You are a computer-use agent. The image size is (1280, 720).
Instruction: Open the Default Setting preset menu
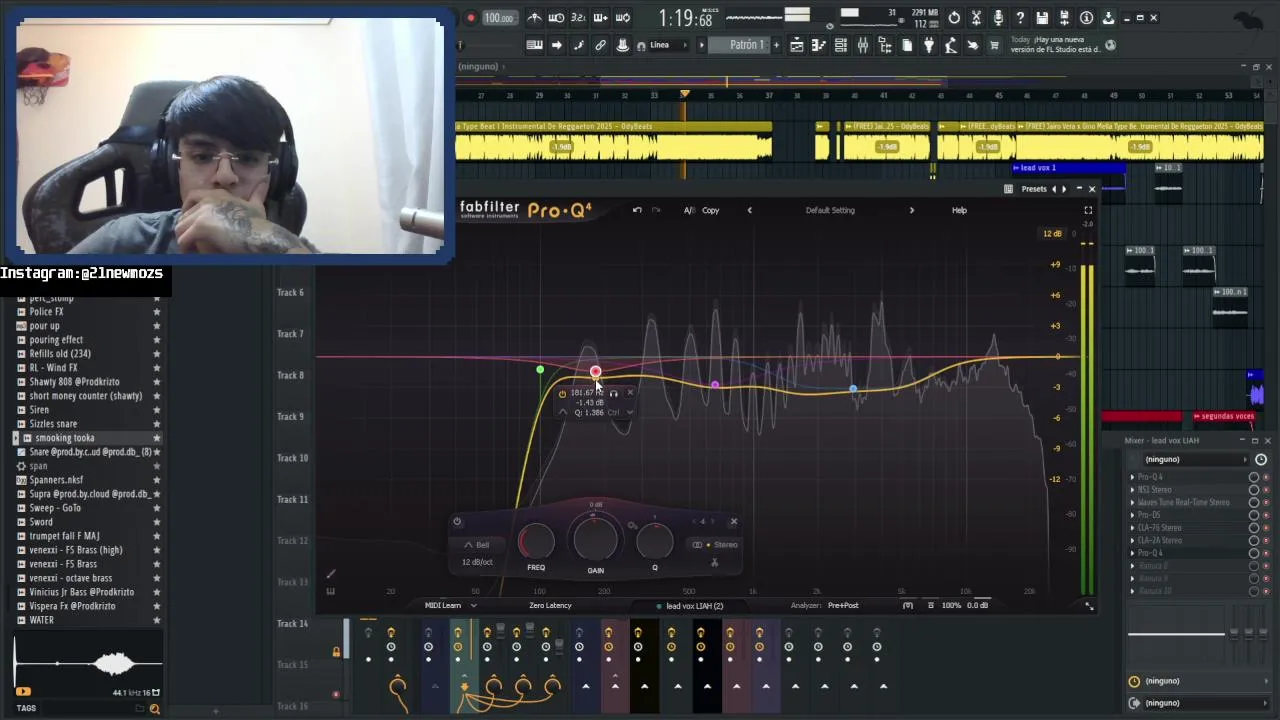(830, 210)
